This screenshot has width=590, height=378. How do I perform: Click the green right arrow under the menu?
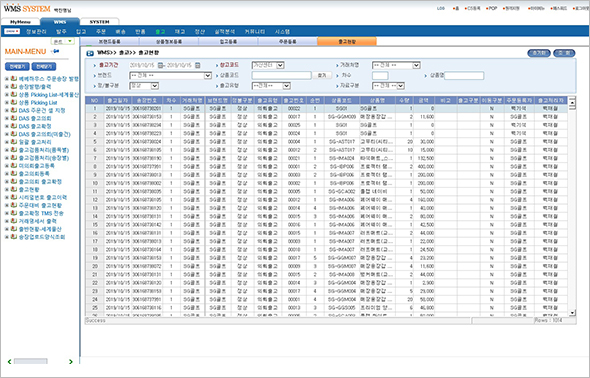70,361
